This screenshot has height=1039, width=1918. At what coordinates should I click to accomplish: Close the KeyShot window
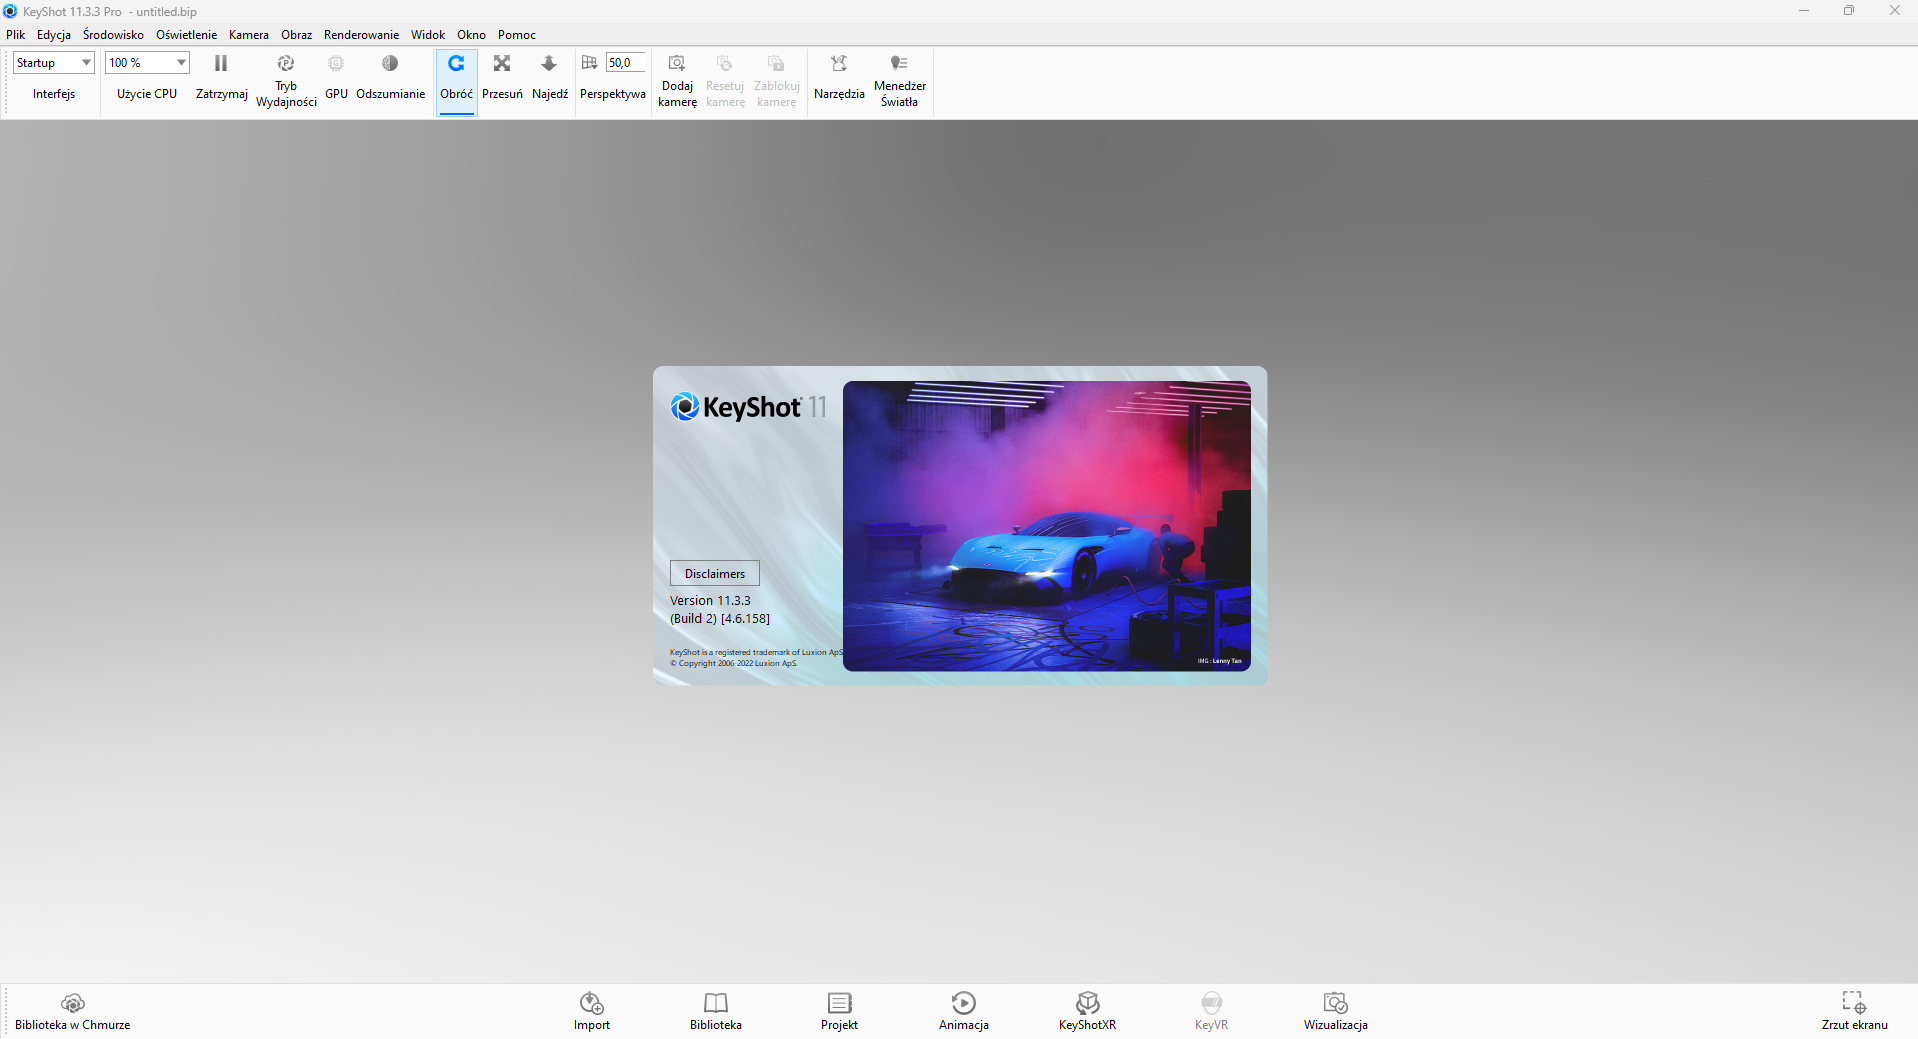pyautogui.click(x=1895, y=11)
